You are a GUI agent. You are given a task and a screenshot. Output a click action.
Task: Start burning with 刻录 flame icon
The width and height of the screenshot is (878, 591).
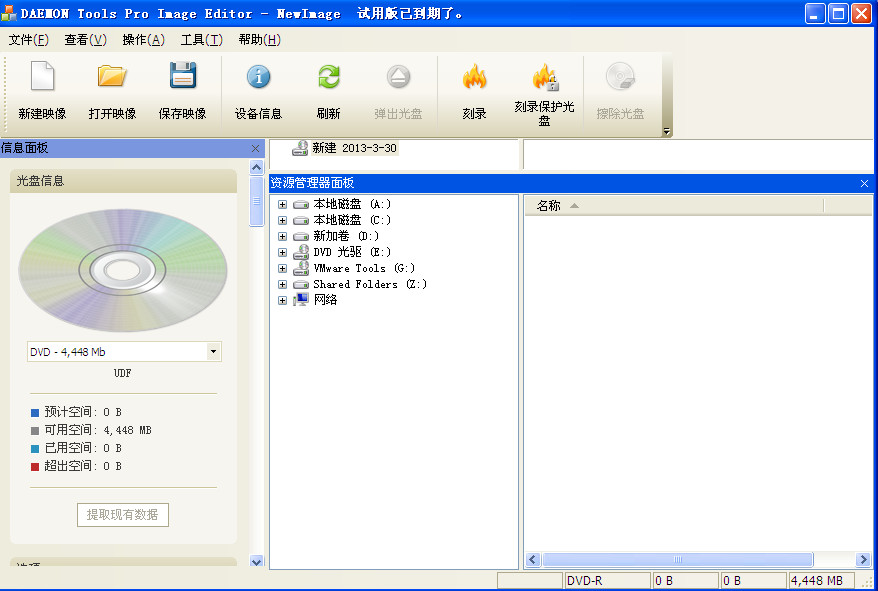[x=474, y=77]
